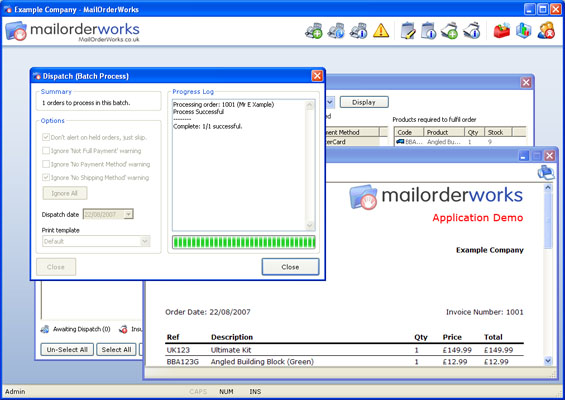The width and height of the screenshot is (565, 400).
Task: Toggle Ignore 'No Shipping Method' warning checkbox
Action: pos(46,177)
